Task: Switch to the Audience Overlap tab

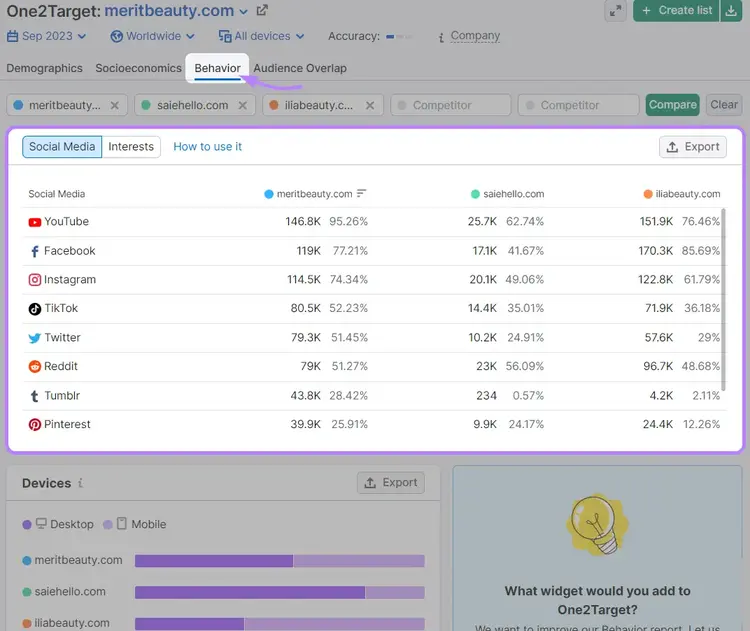Action: click(300, 68)
